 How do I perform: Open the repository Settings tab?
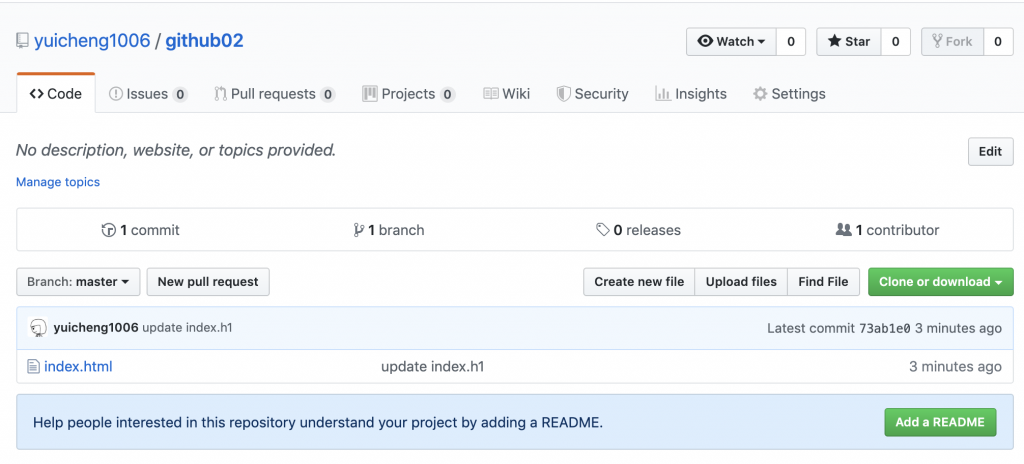point(789,94)
